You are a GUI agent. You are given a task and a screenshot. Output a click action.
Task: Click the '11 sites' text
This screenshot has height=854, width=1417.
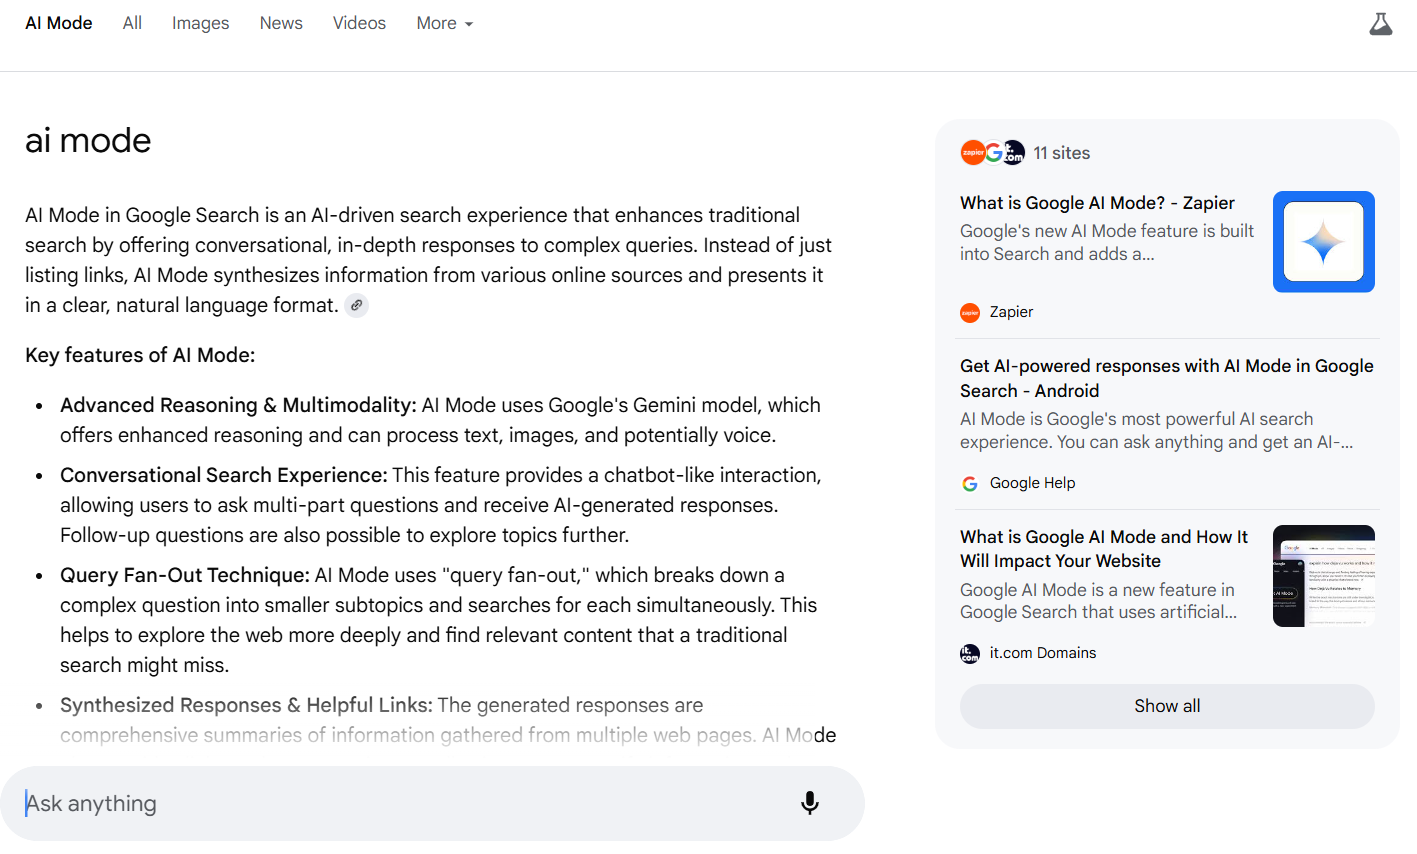(1062, 153)
